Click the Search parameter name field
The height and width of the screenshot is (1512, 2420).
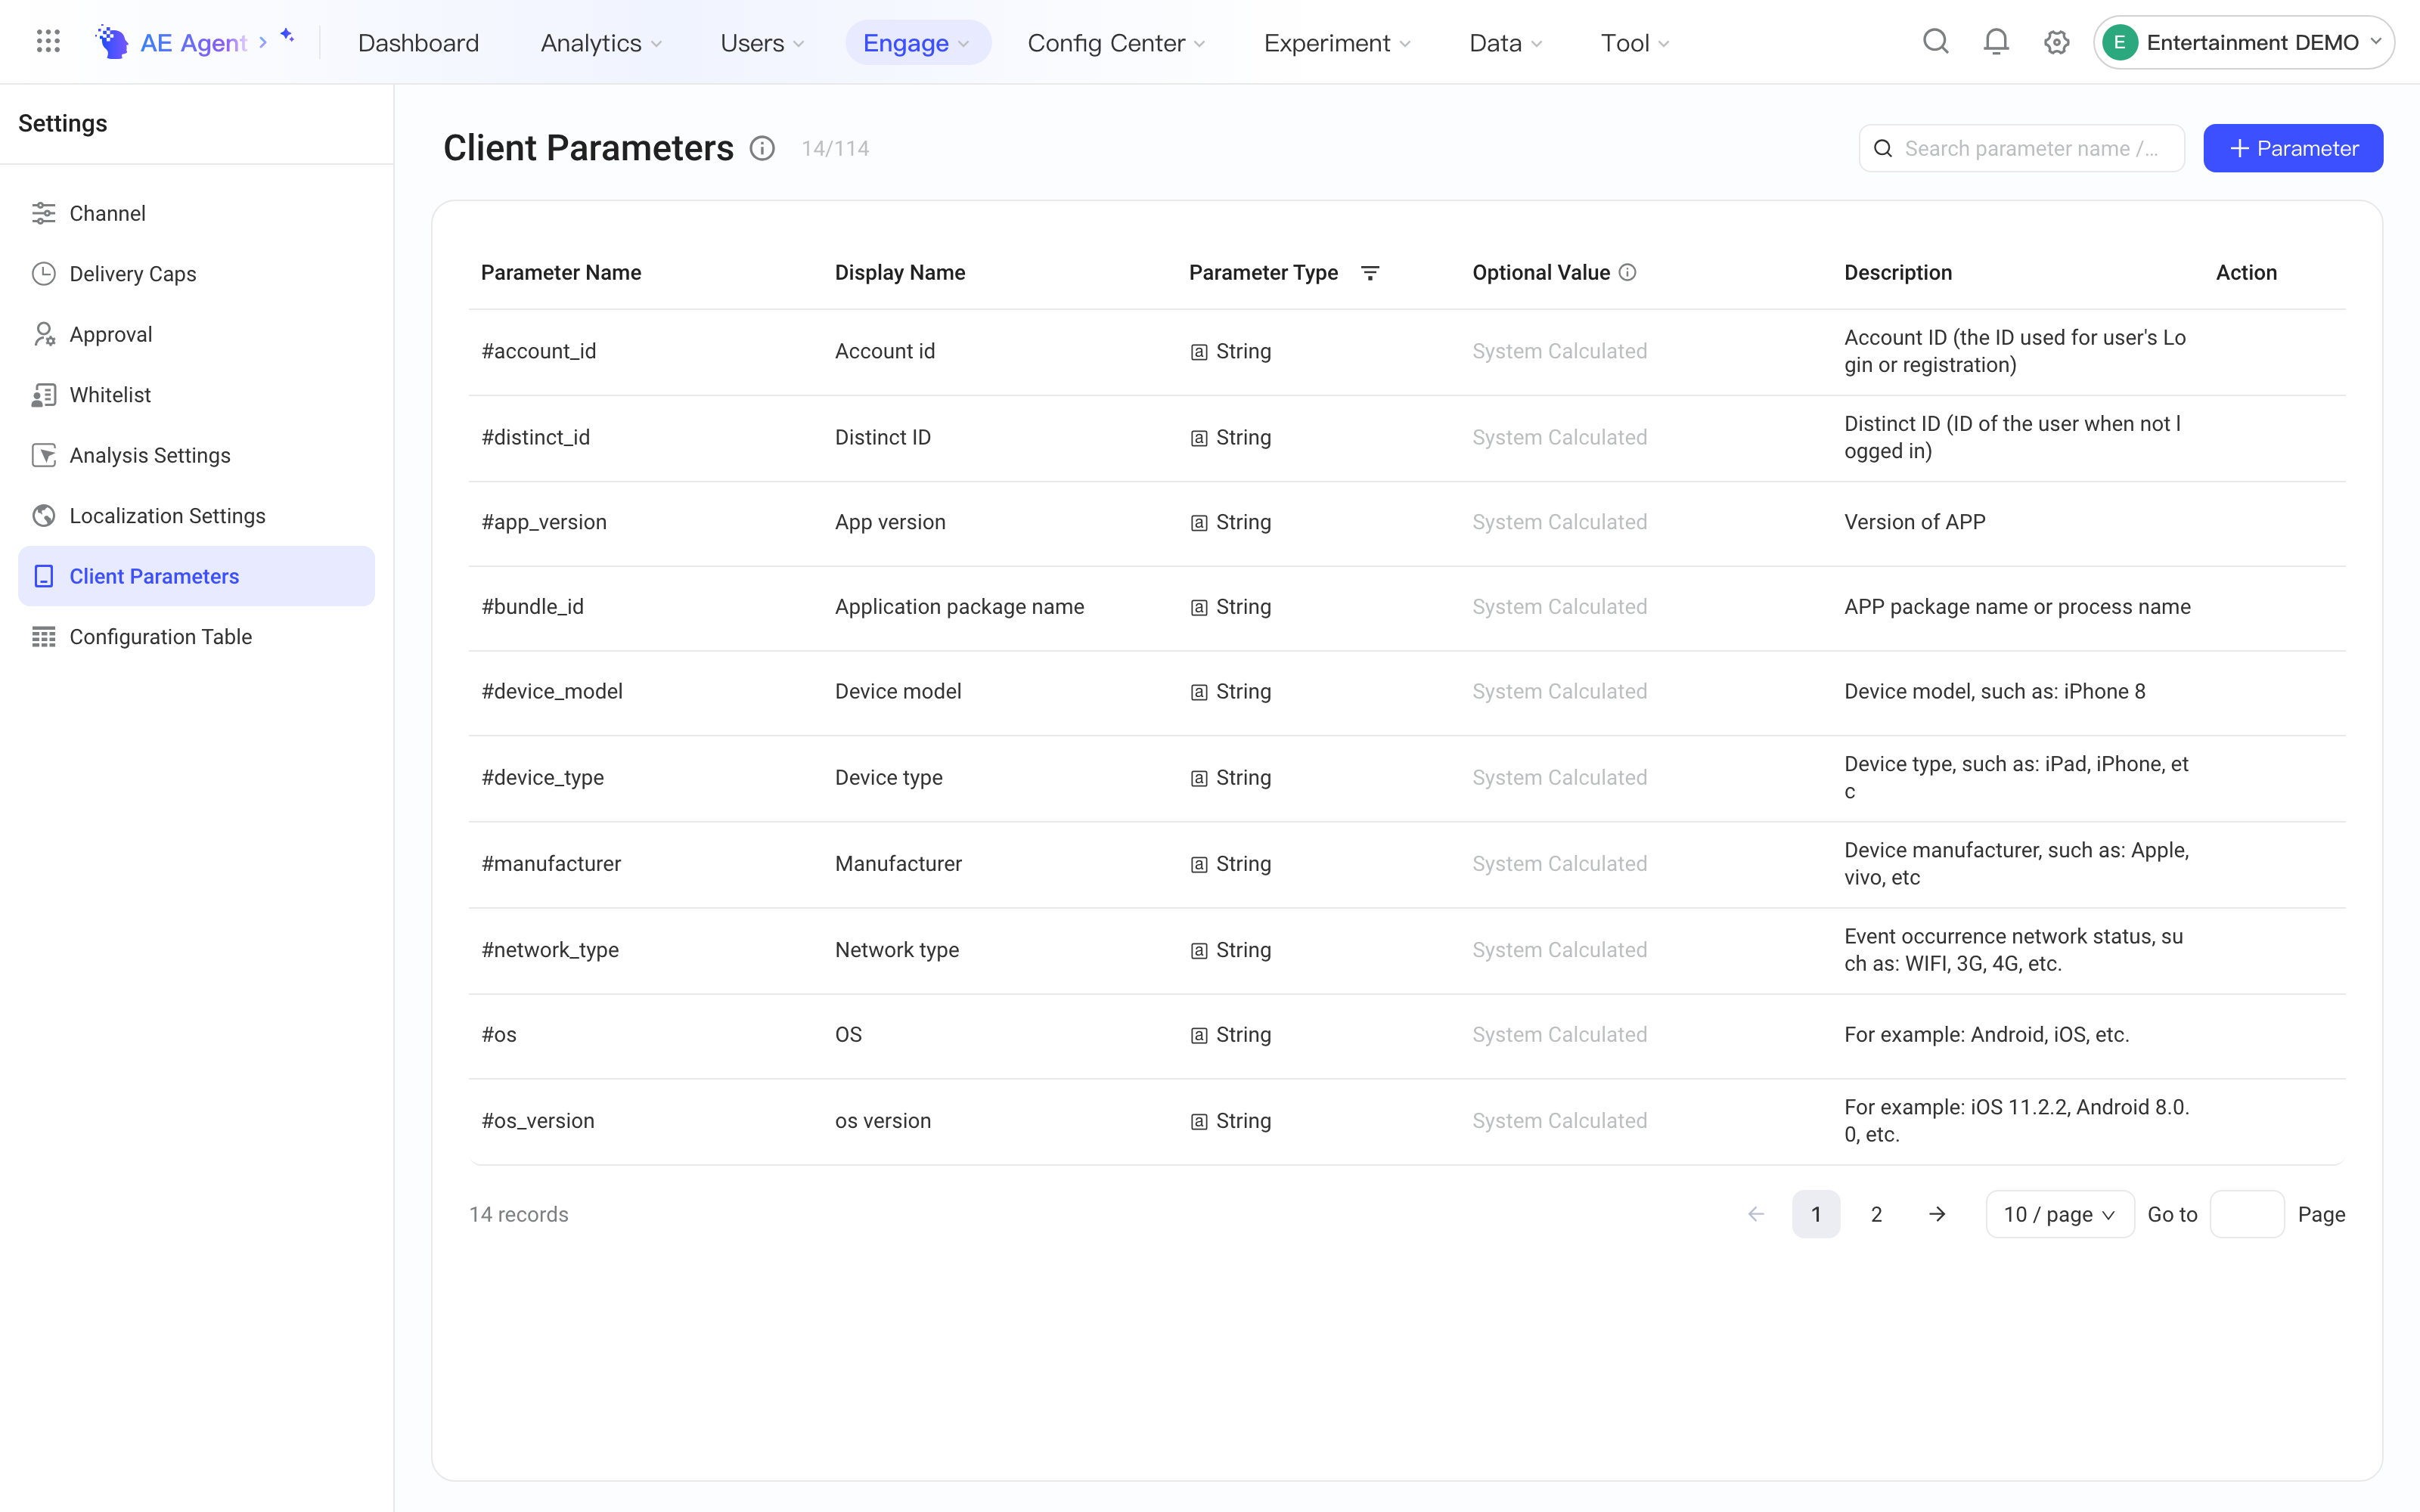2022,148
